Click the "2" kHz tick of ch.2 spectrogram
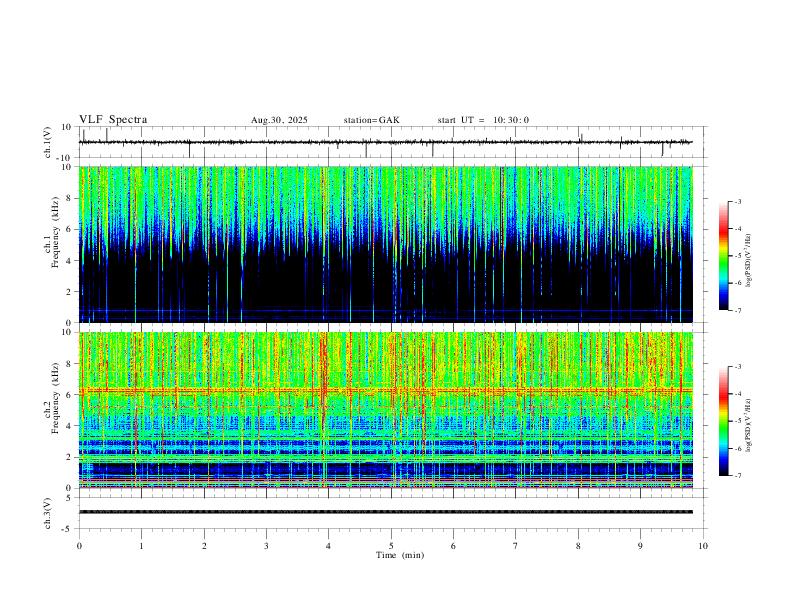Viewport: 792px width, 612px height. (70, 457)
